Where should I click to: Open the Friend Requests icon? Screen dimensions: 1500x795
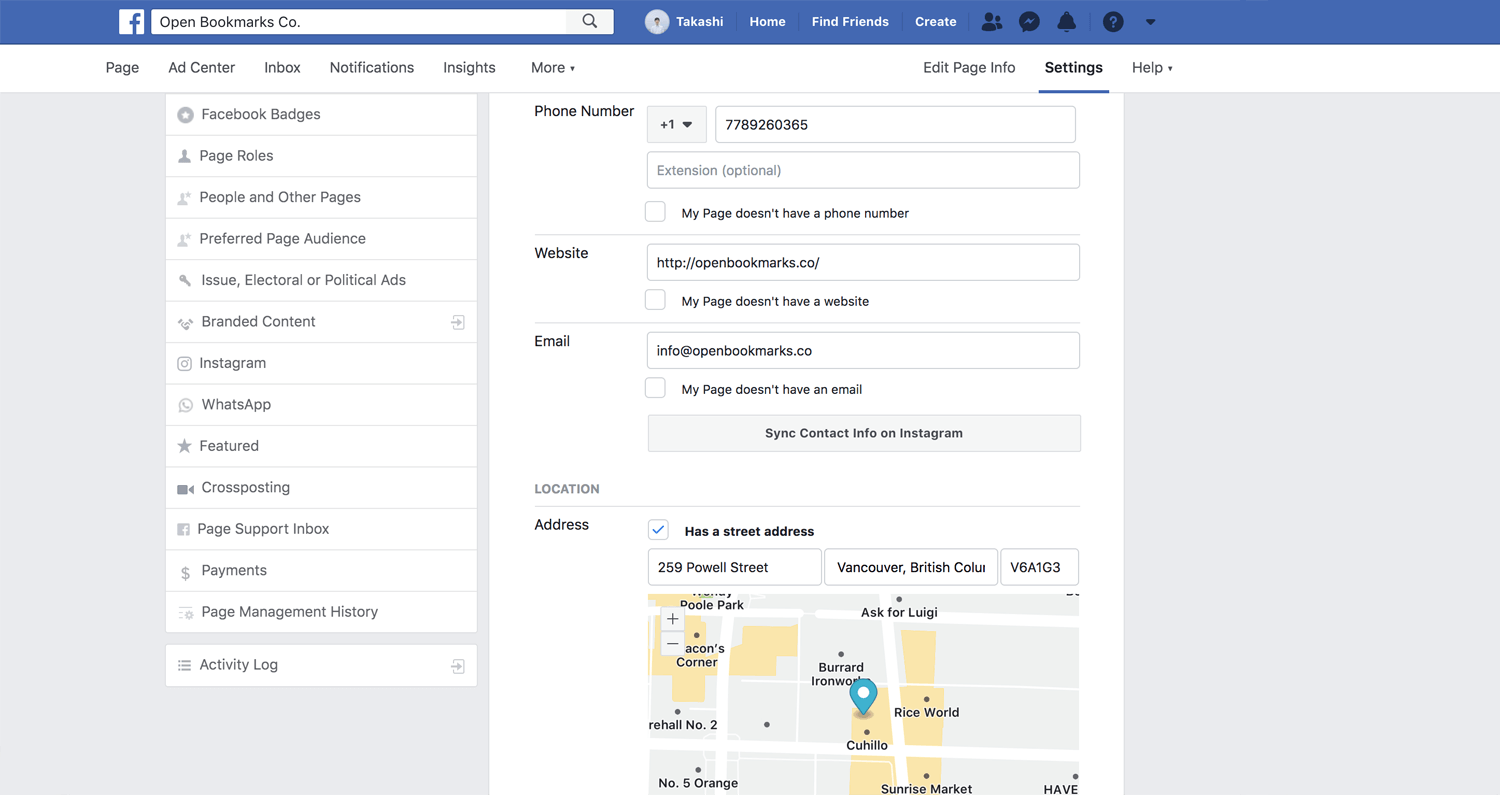coord(991,21)
